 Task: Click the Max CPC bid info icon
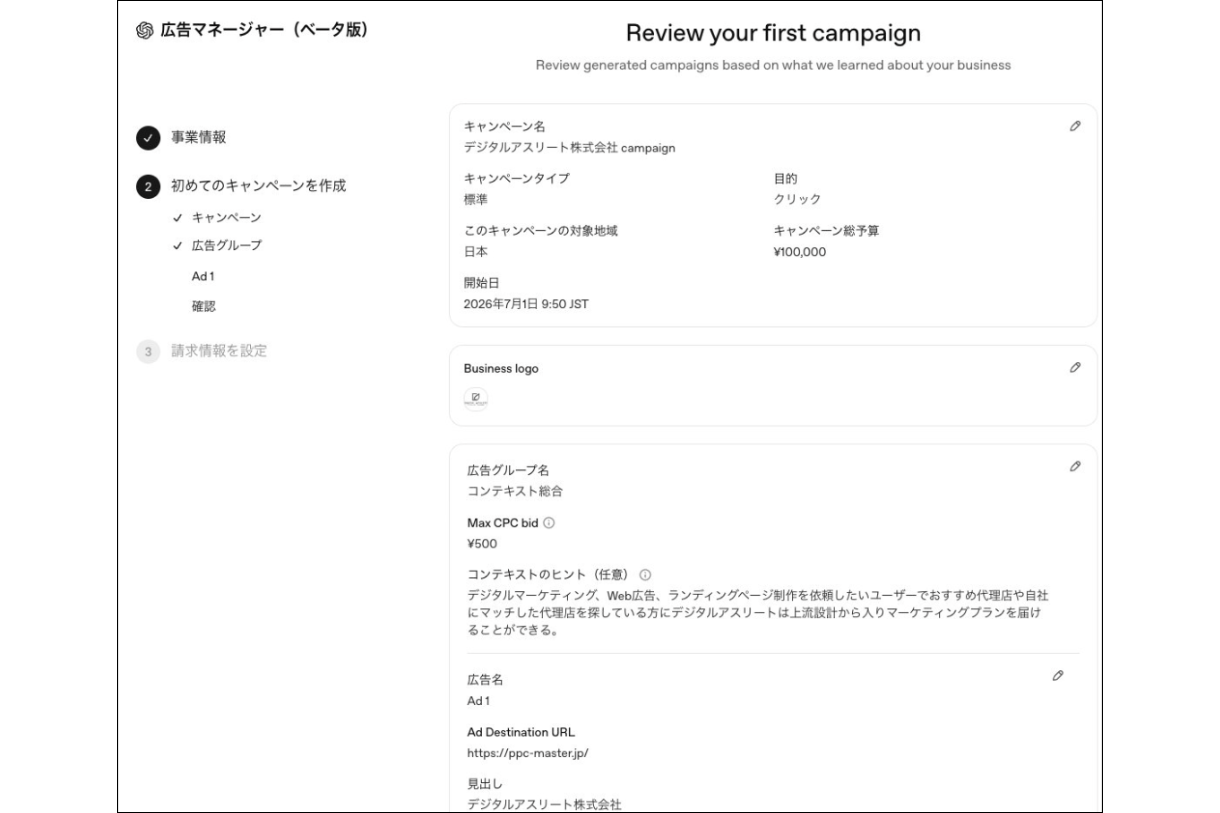(x=549, y=523)
